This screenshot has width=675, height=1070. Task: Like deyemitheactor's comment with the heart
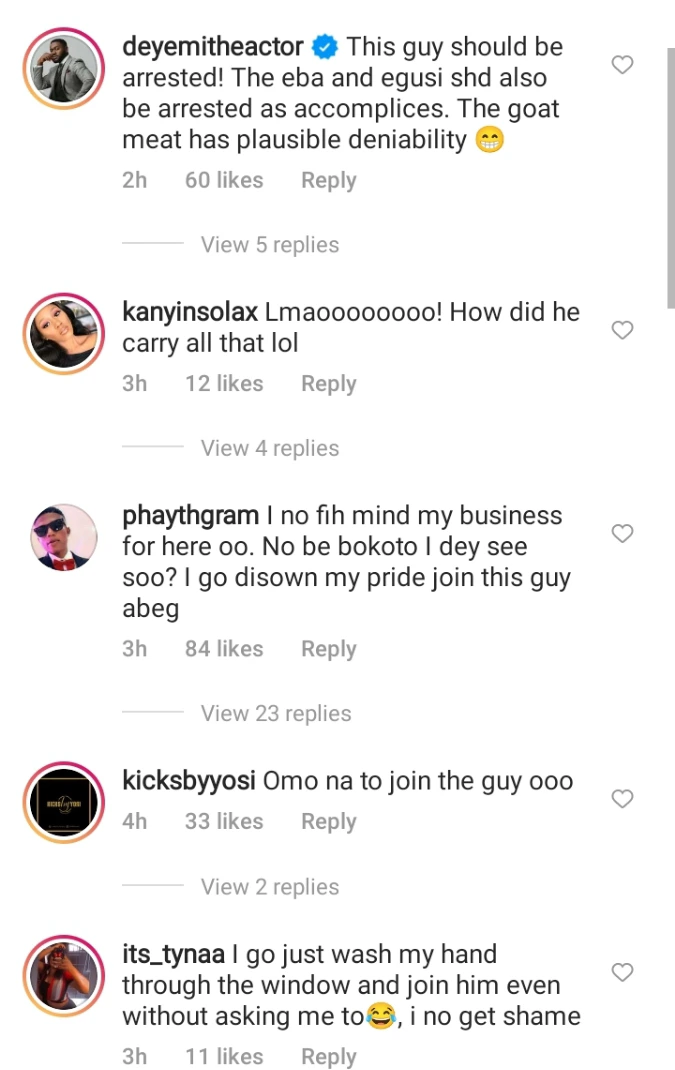(x=622, y=65)
